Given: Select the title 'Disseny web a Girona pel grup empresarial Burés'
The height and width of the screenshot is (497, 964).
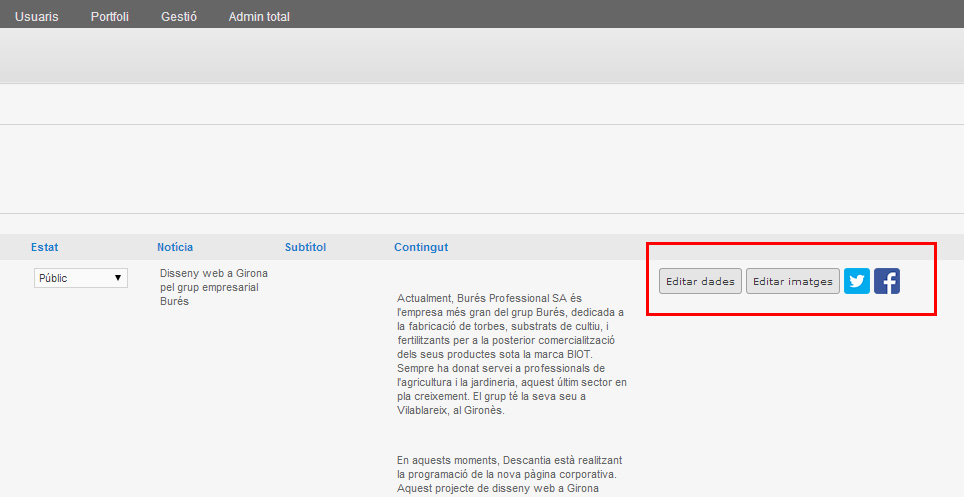Looking at the screenshot, I should pyautogui.click(x=214, y=287).
